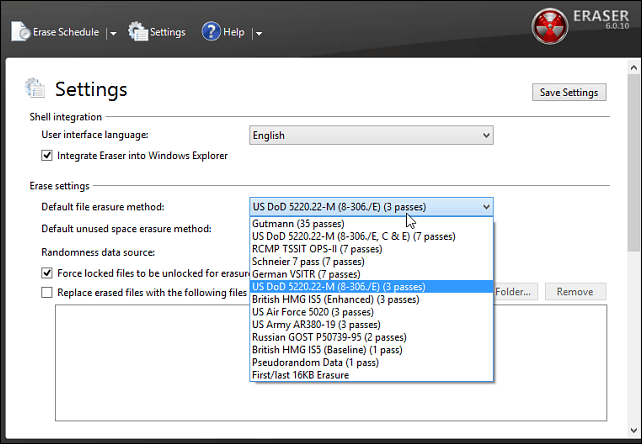This screenshot has width=642, height=444.
Task: Click the vertical scrollbar thumb
Action: tap(634, 163)
